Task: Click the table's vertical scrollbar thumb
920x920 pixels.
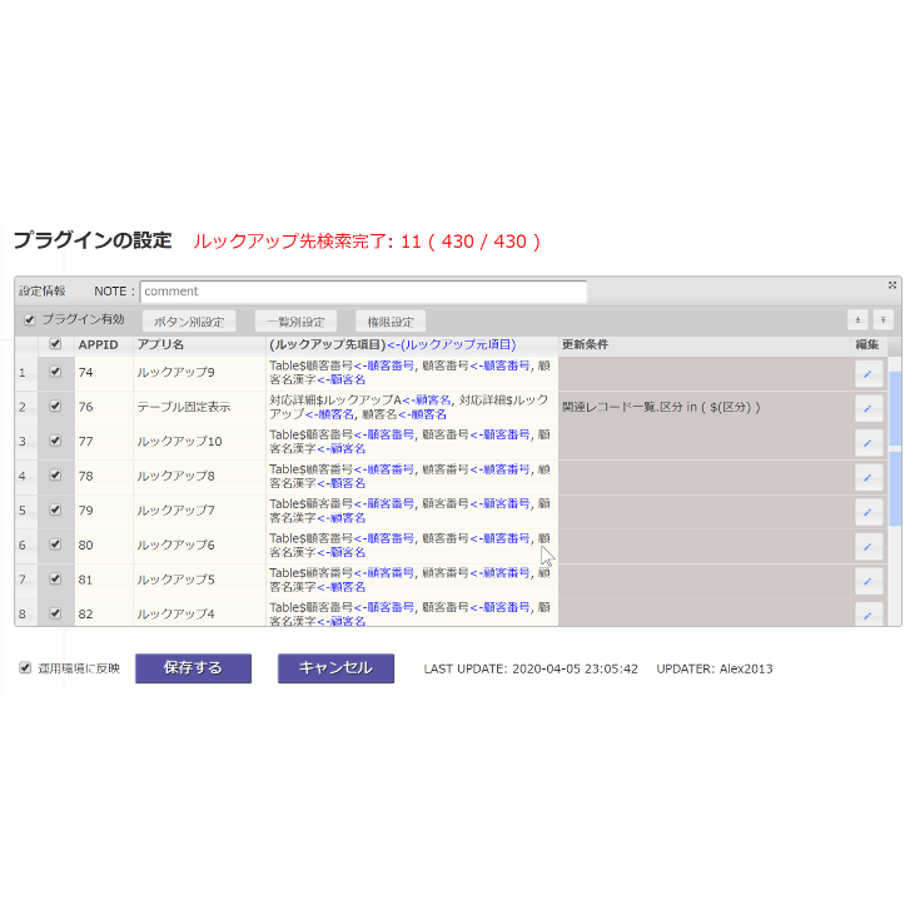Action: pos(895,449)
